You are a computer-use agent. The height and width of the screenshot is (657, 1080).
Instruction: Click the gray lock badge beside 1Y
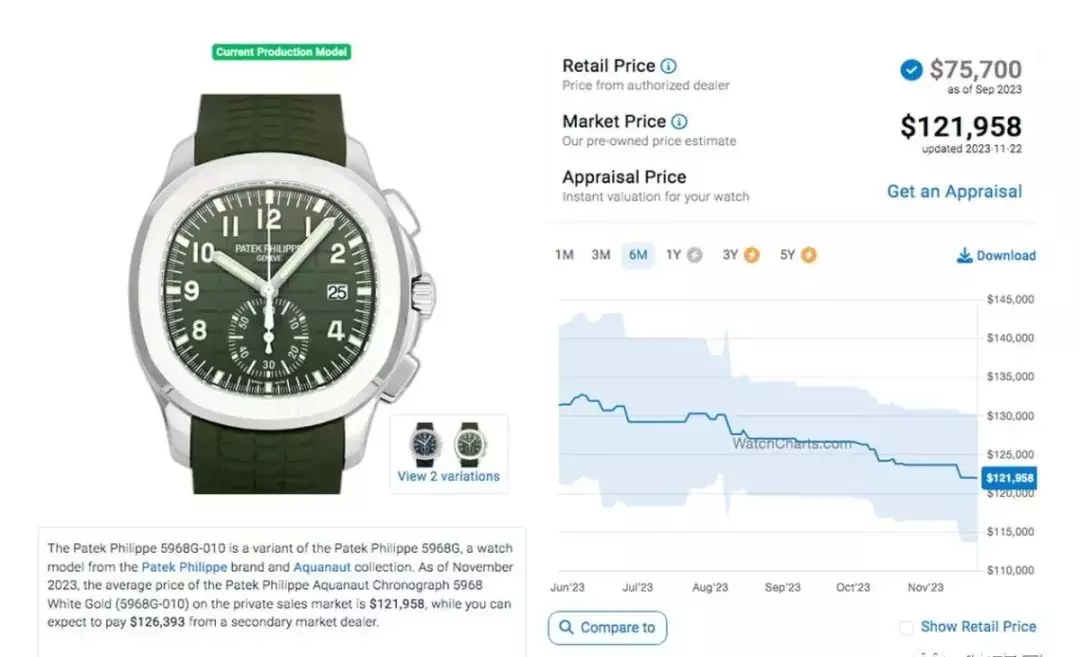694,256
